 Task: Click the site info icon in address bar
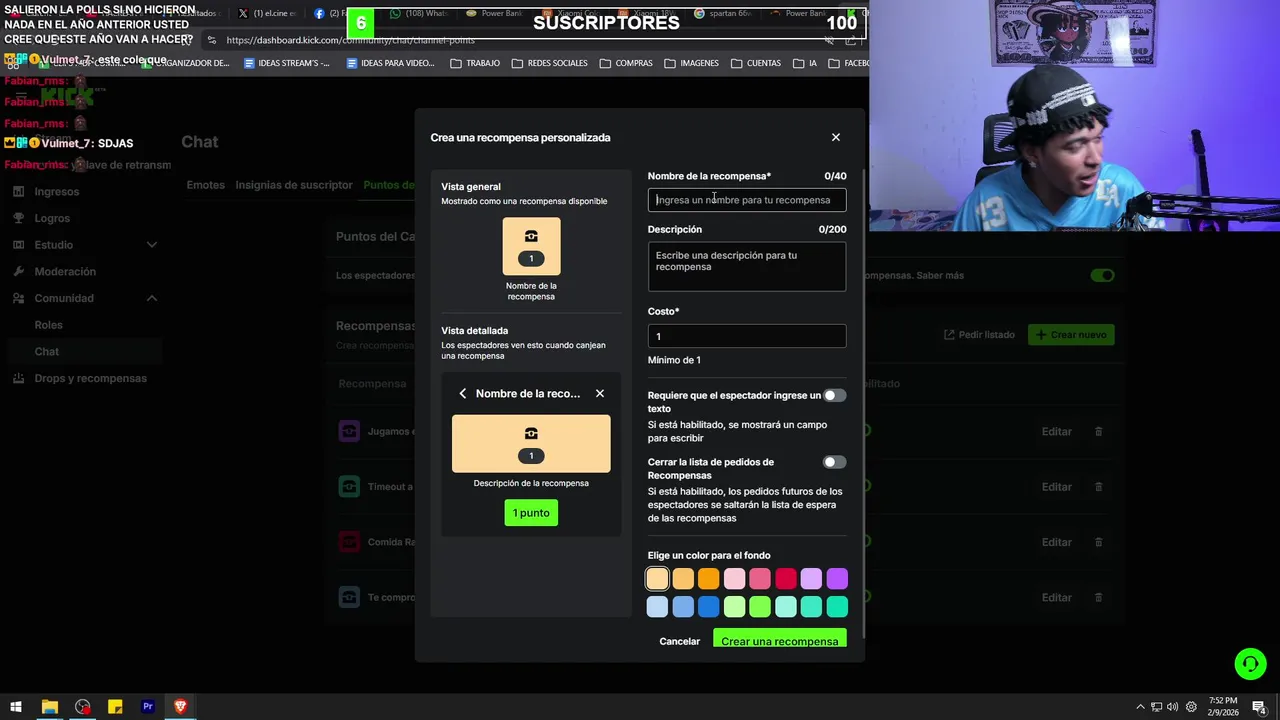coord(211,40)
